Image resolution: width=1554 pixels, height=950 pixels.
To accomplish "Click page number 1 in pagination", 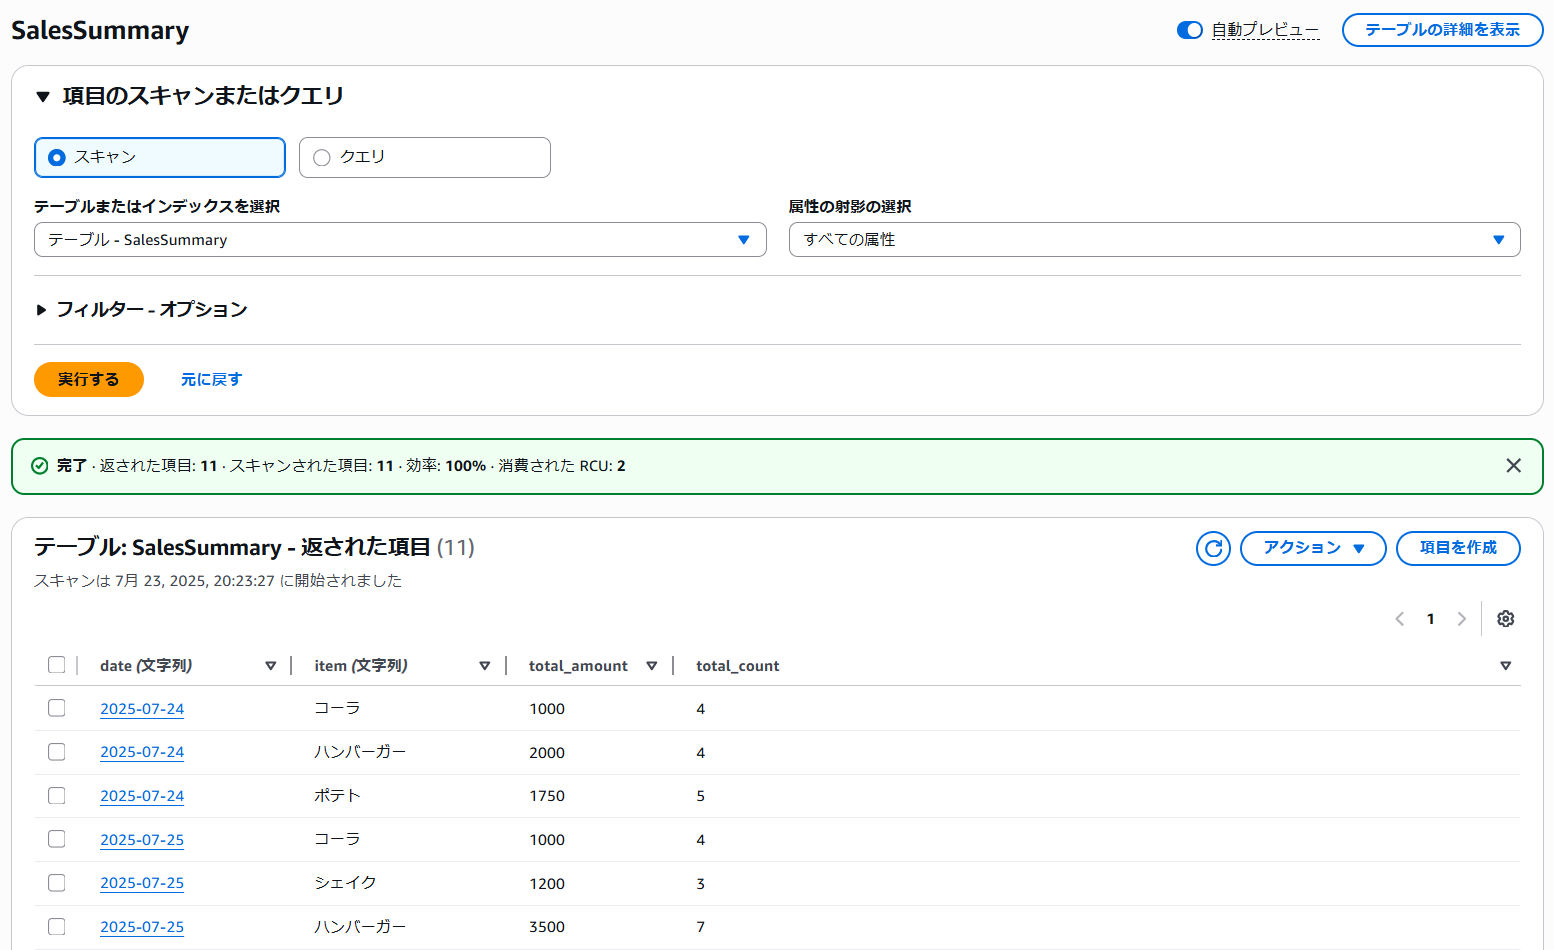I will pyautogui.click(x=1430, y=619).
